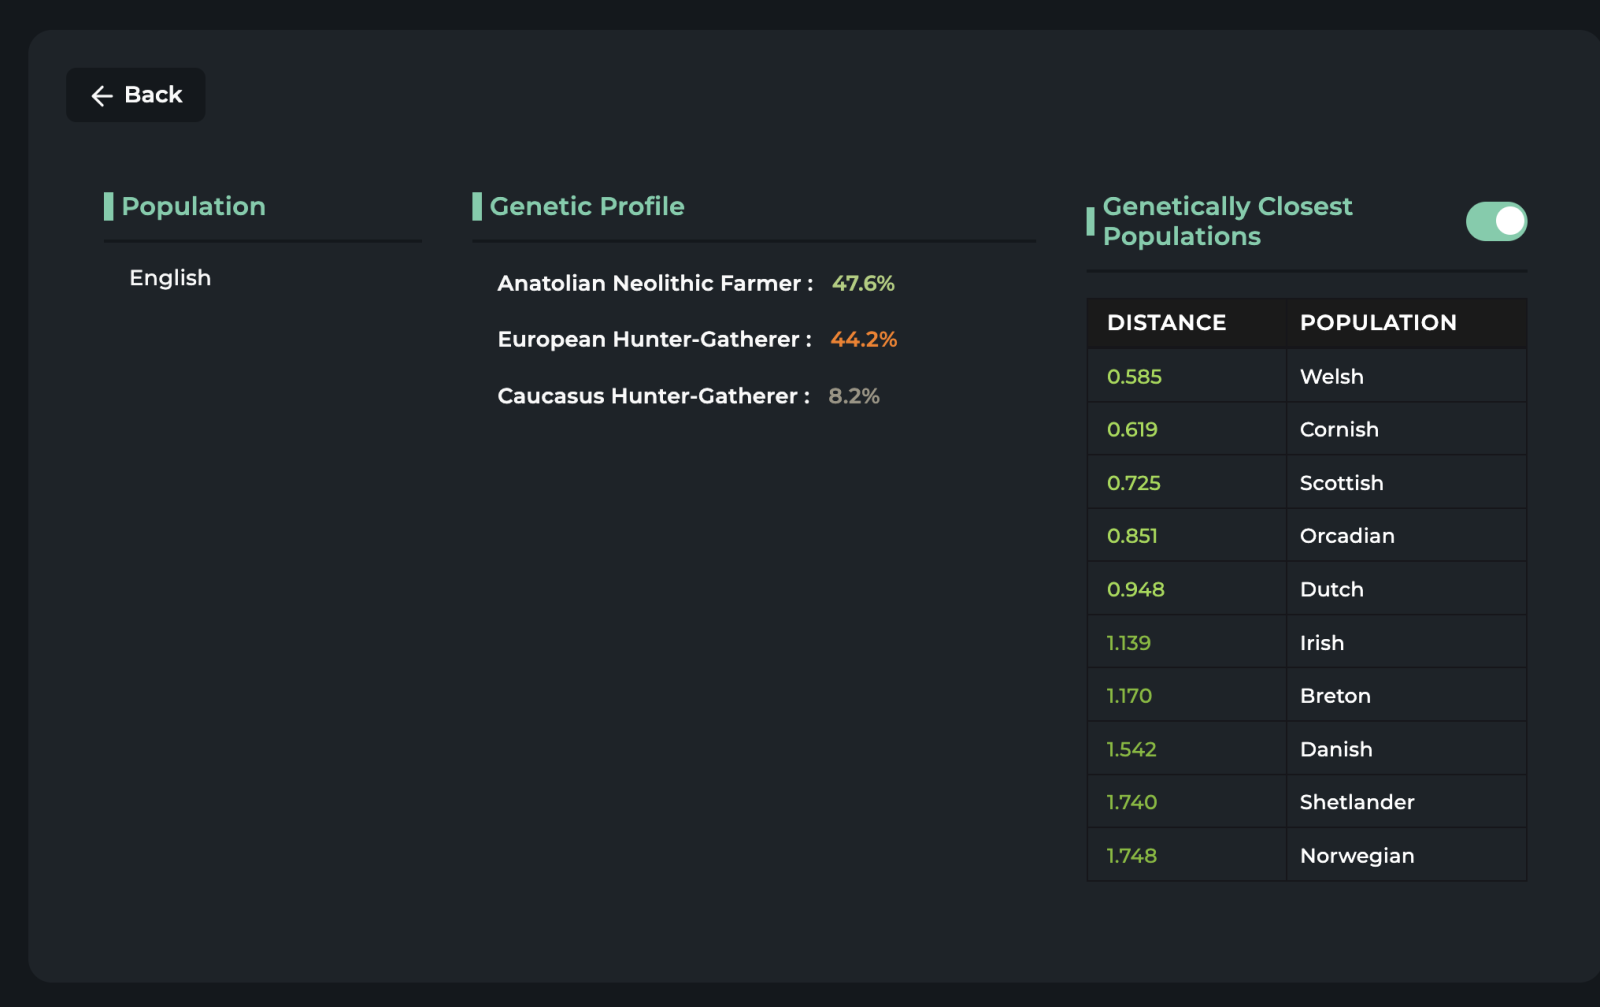Viewport: 1600px width, 1007px height.
Task: Click the European Hunter-Gatherer 44.2% value
Action: pos(863,339)
